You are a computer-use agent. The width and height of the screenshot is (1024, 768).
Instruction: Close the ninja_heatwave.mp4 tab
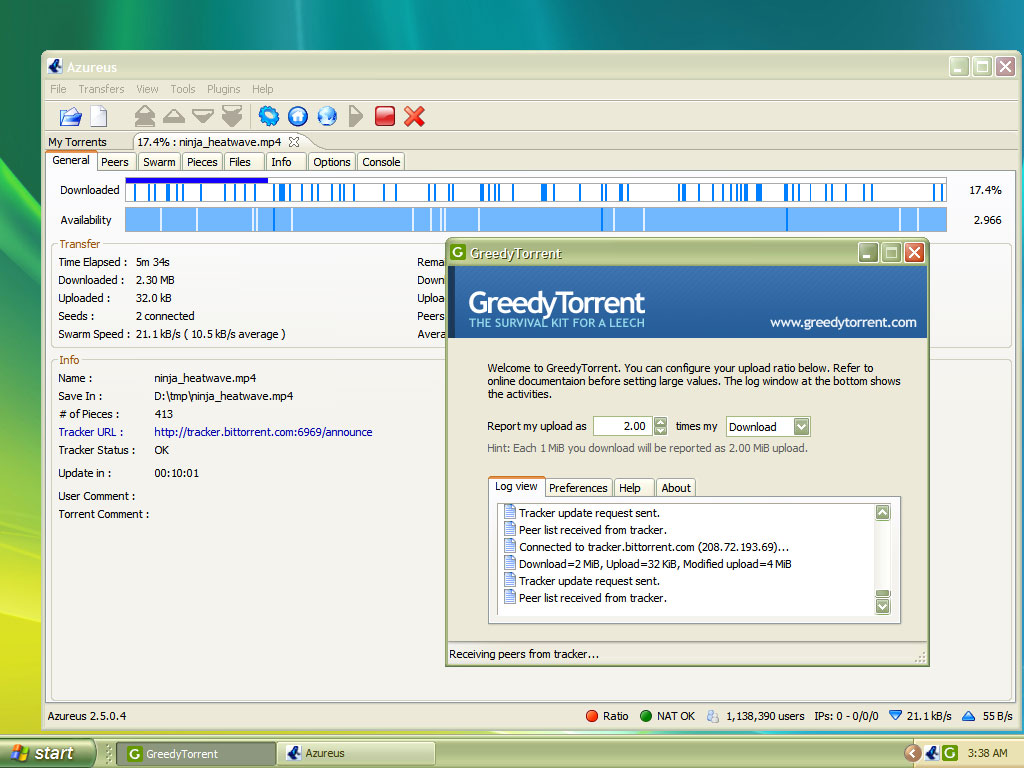294,142
